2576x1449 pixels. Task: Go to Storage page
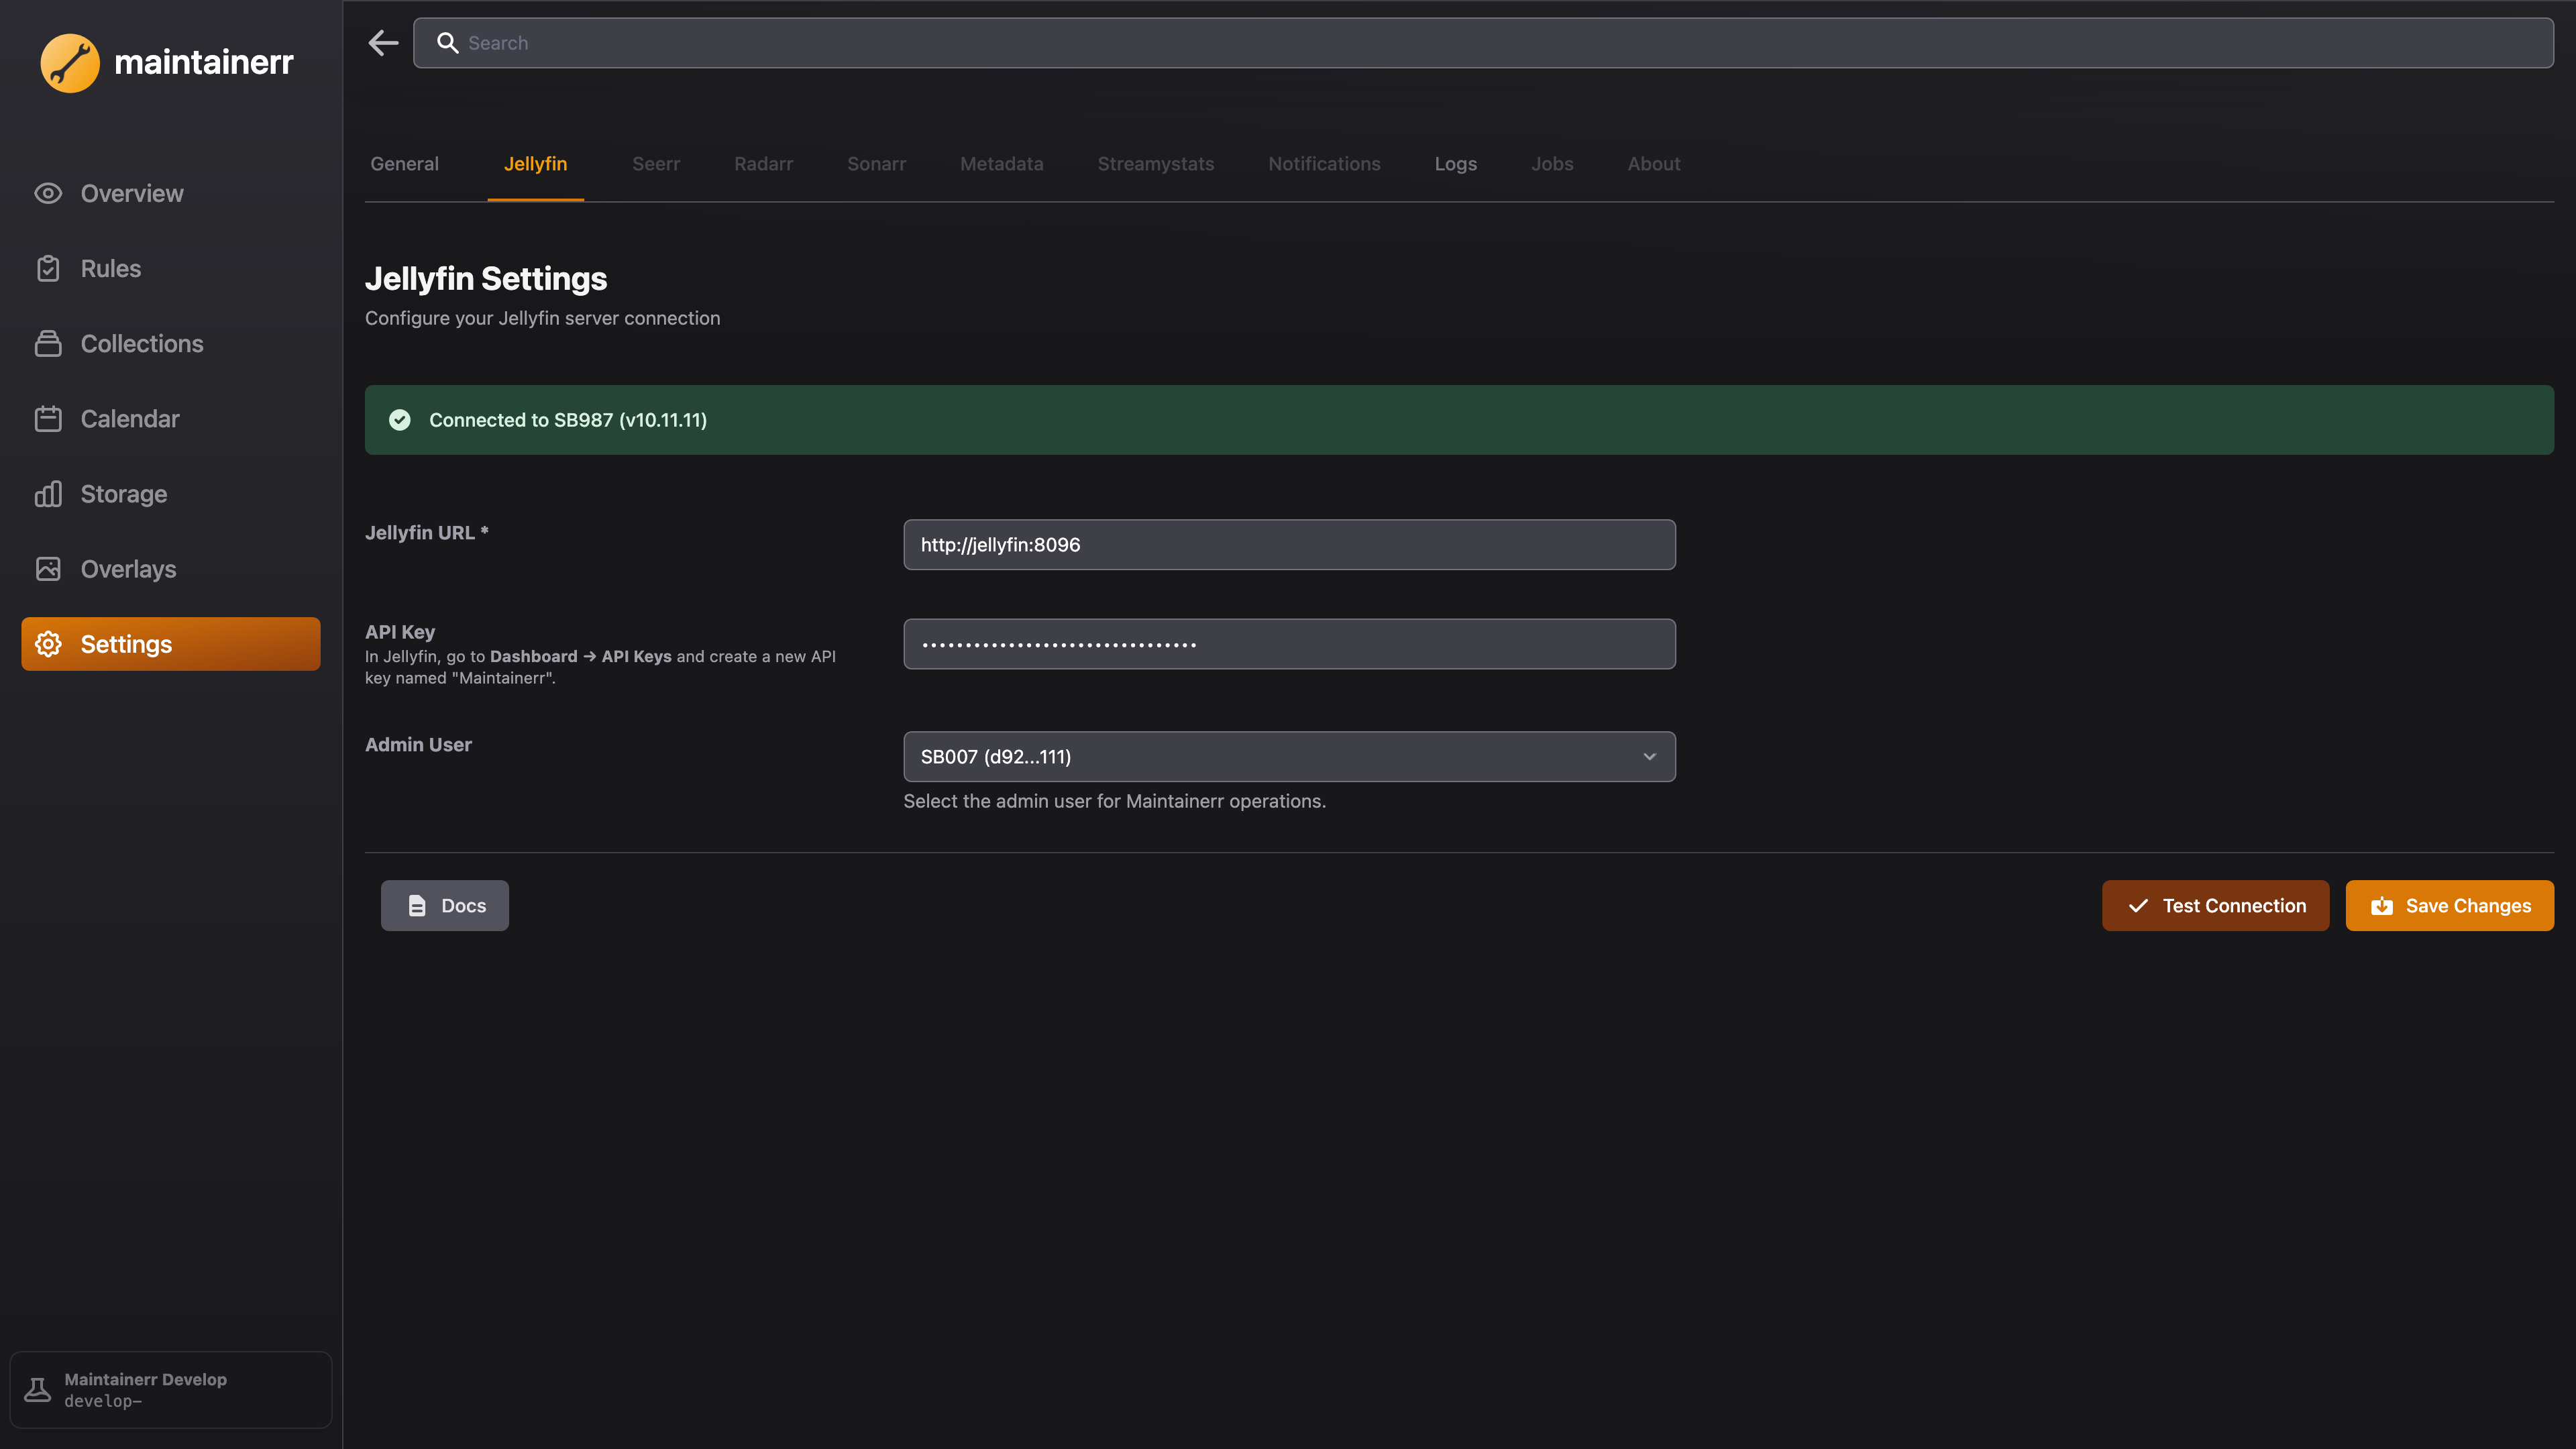(x=171, y=493)
